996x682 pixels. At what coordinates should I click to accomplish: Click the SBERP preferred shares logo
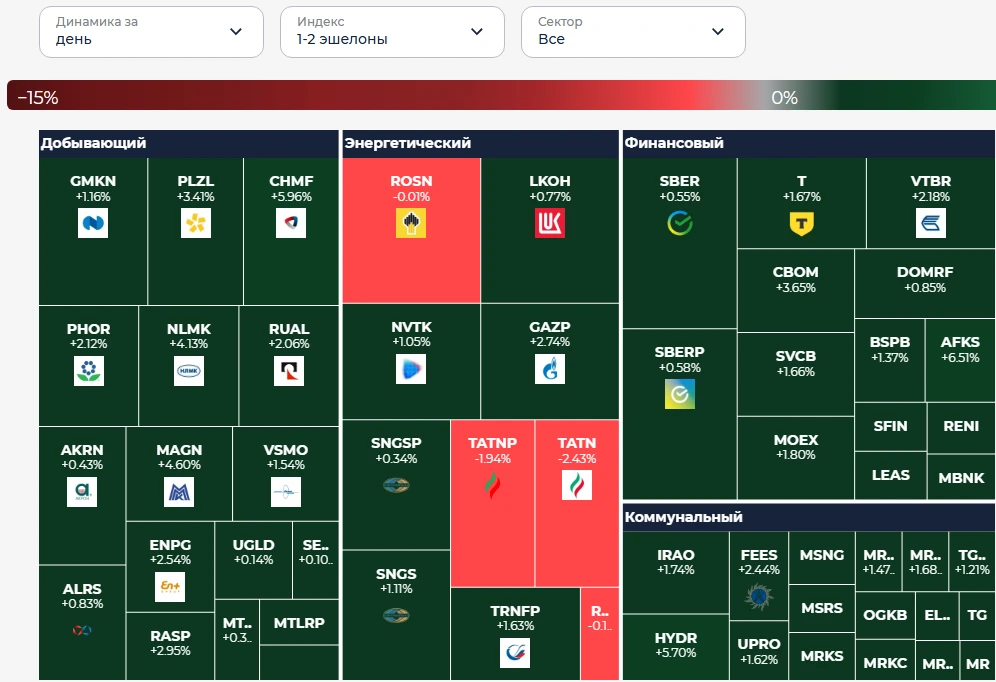point(680,394)
